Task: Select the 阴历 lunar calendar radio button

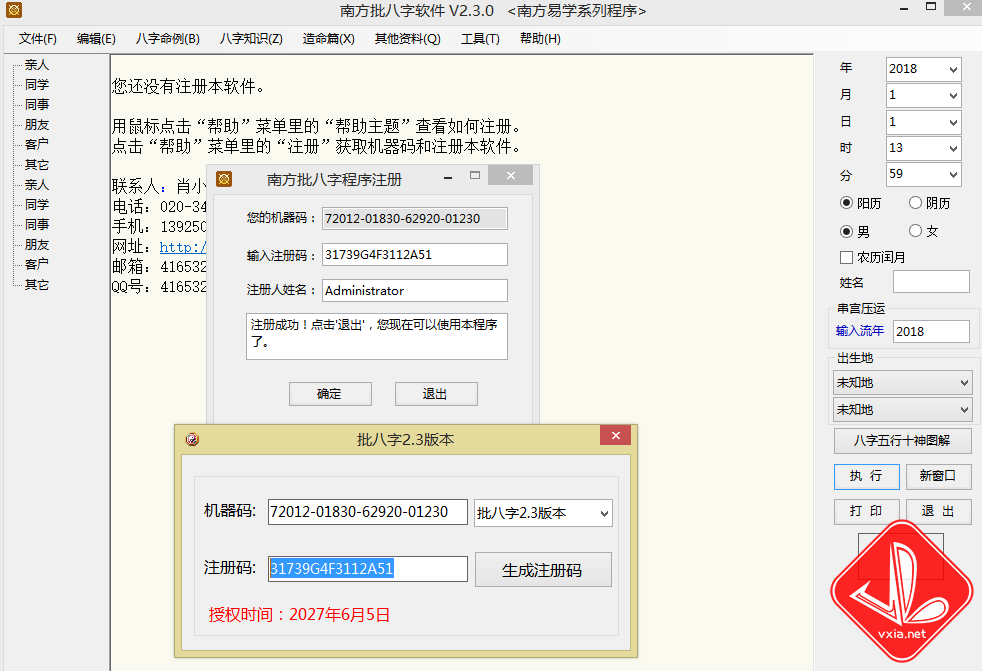Action: click(915, 203)
